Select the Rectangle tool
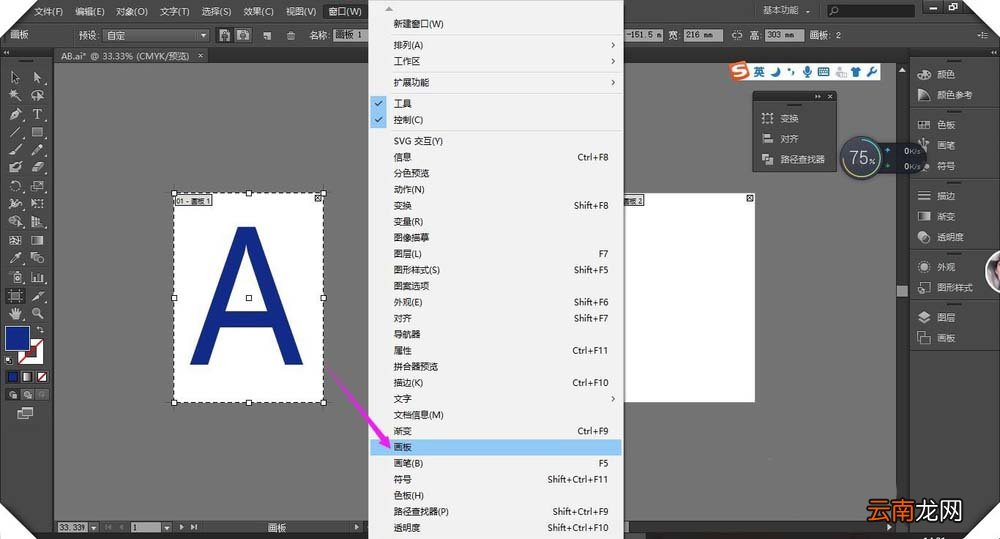 [x=38, y=132]
